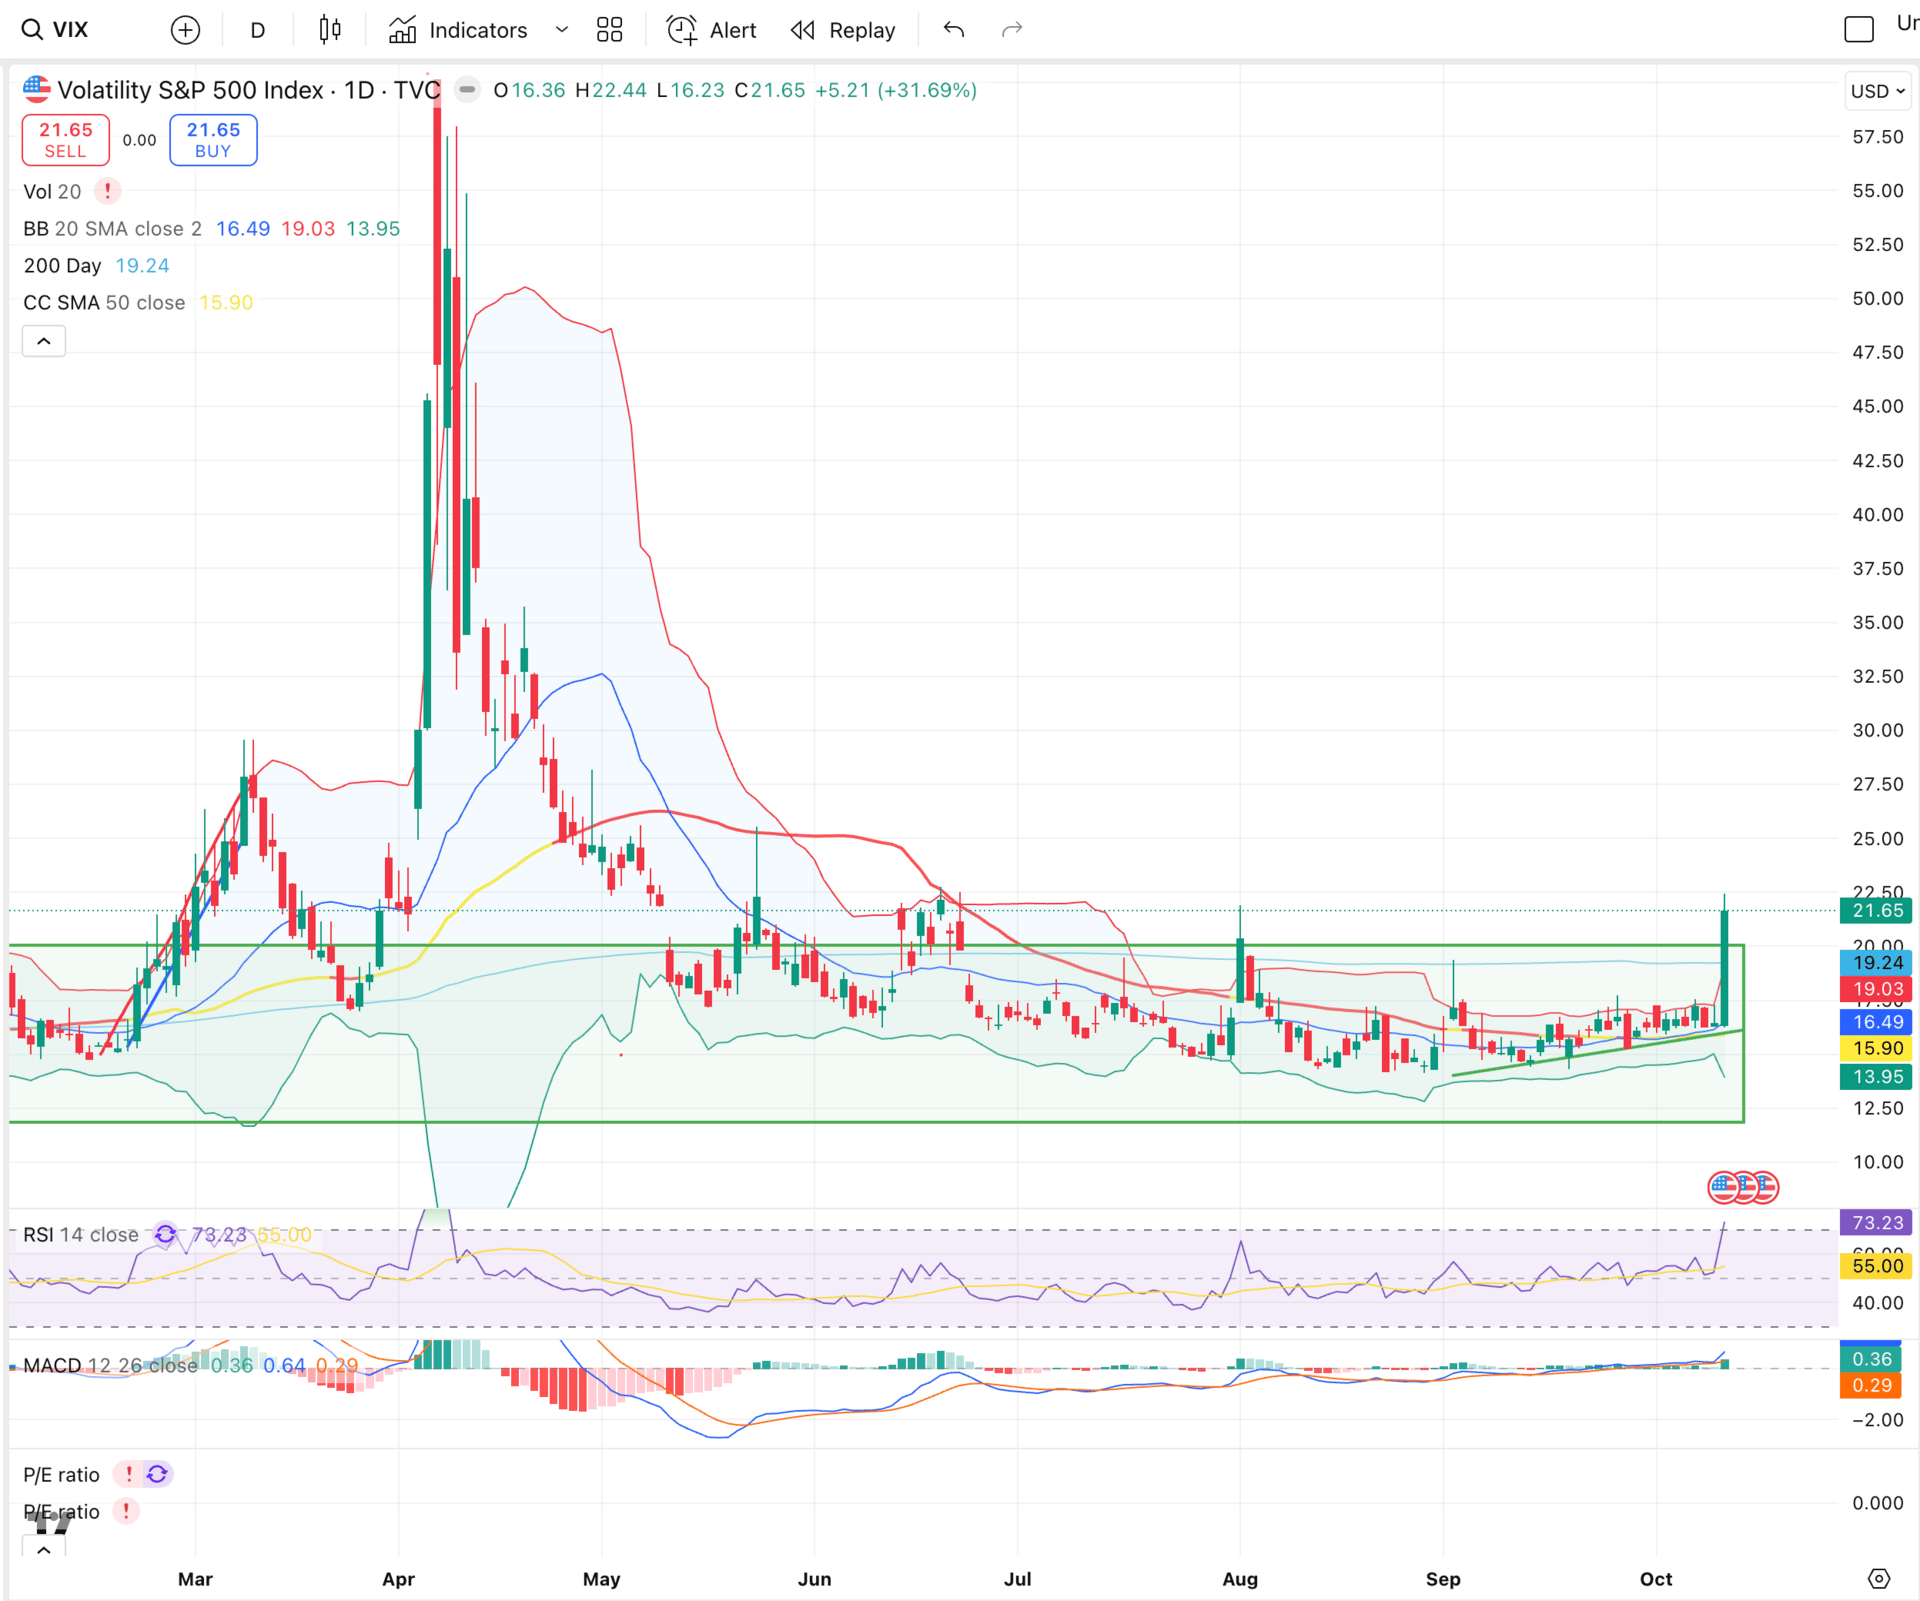Toggle the gray market status pill
Viewport: 1920px width, 1601px height.
pyautogui.click(x=466, y=90)
